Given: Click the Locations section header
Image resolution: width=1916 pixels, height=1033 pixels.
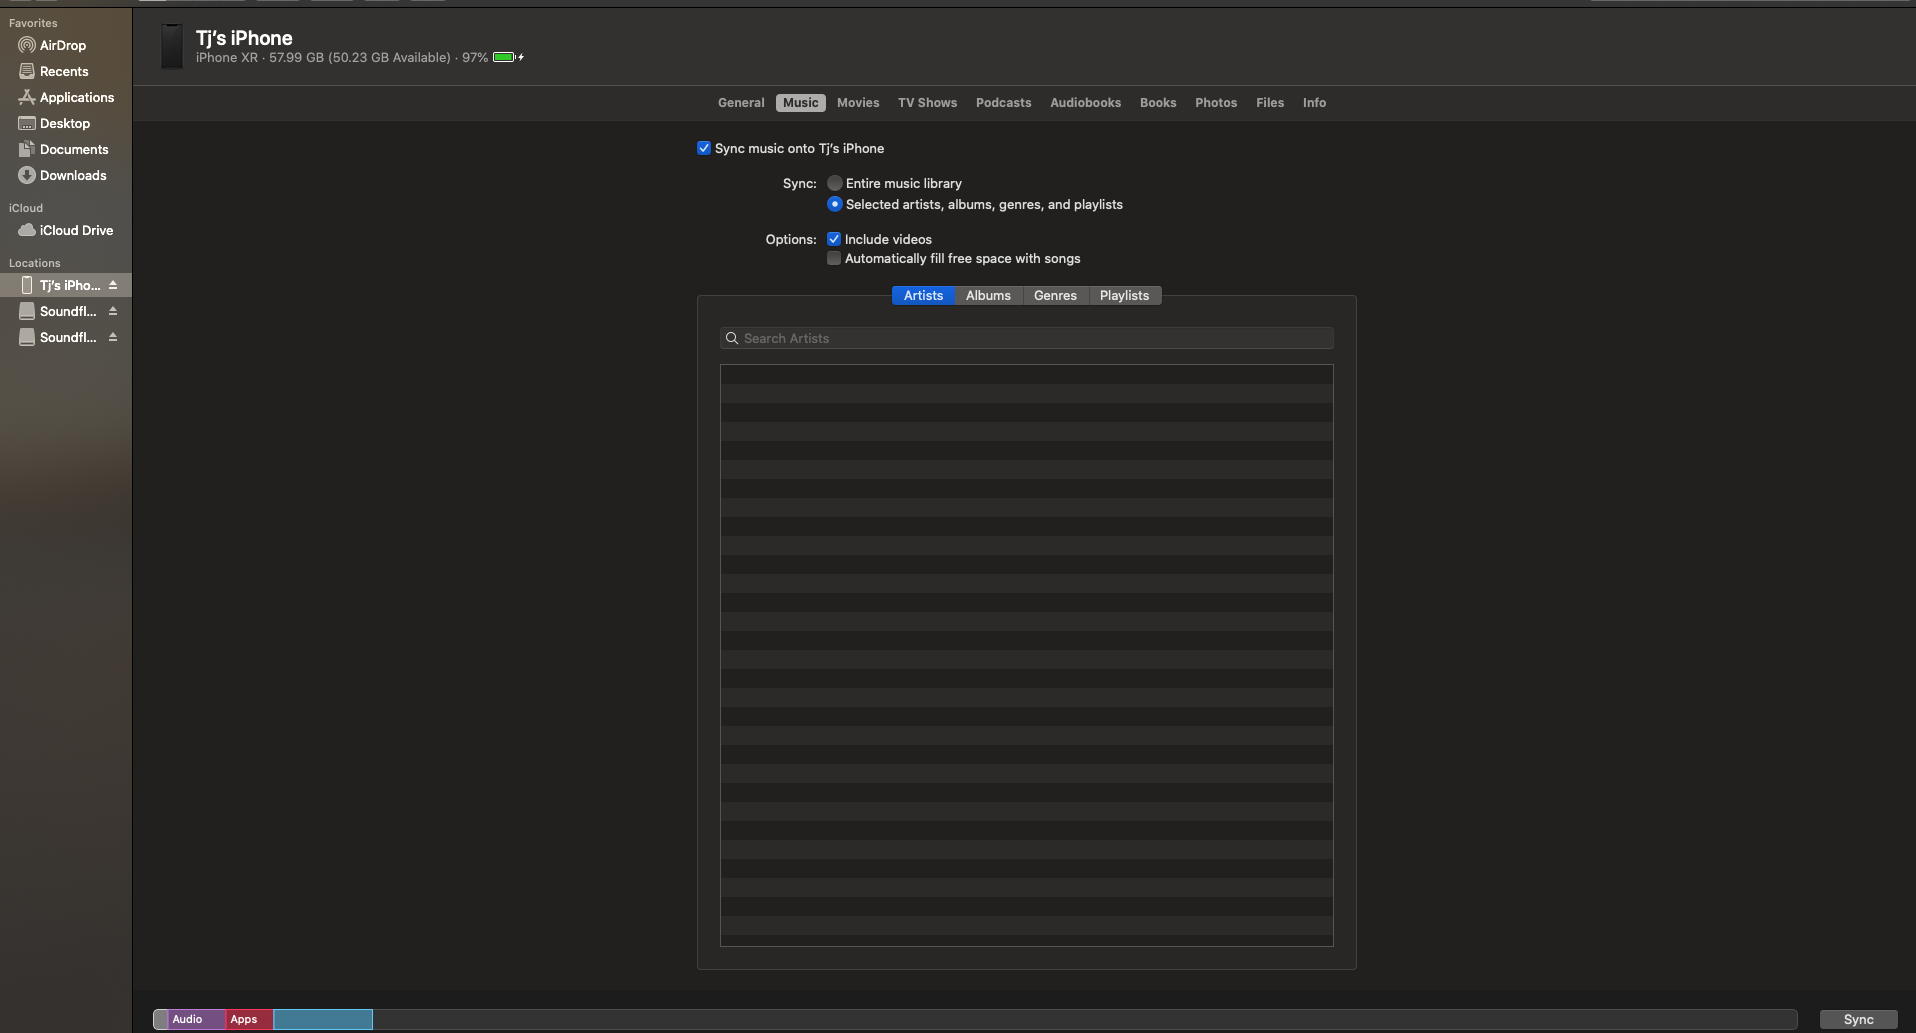Looking at the screenshot, I should (x=35, y=263).
